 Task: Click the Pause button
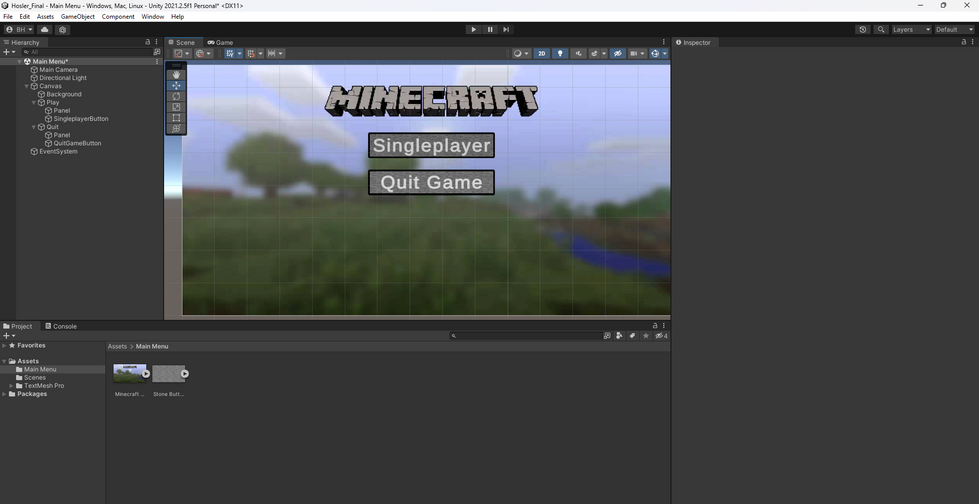[490, 29]
